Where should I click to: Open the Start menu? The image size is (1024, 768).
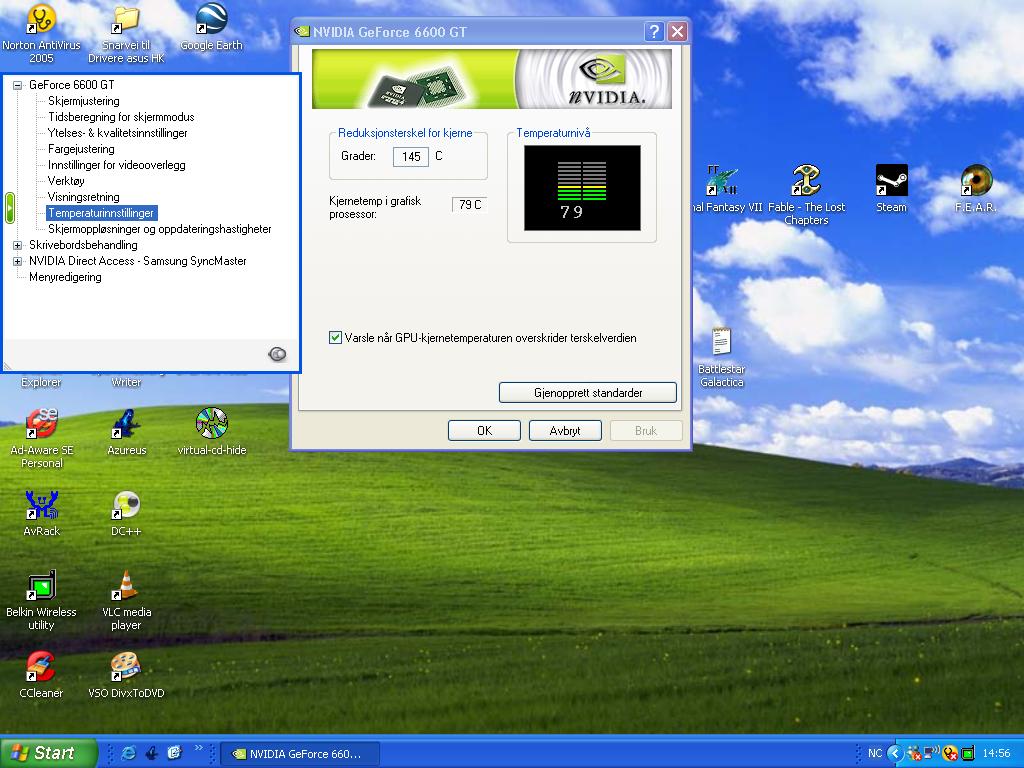click(48, 753)
